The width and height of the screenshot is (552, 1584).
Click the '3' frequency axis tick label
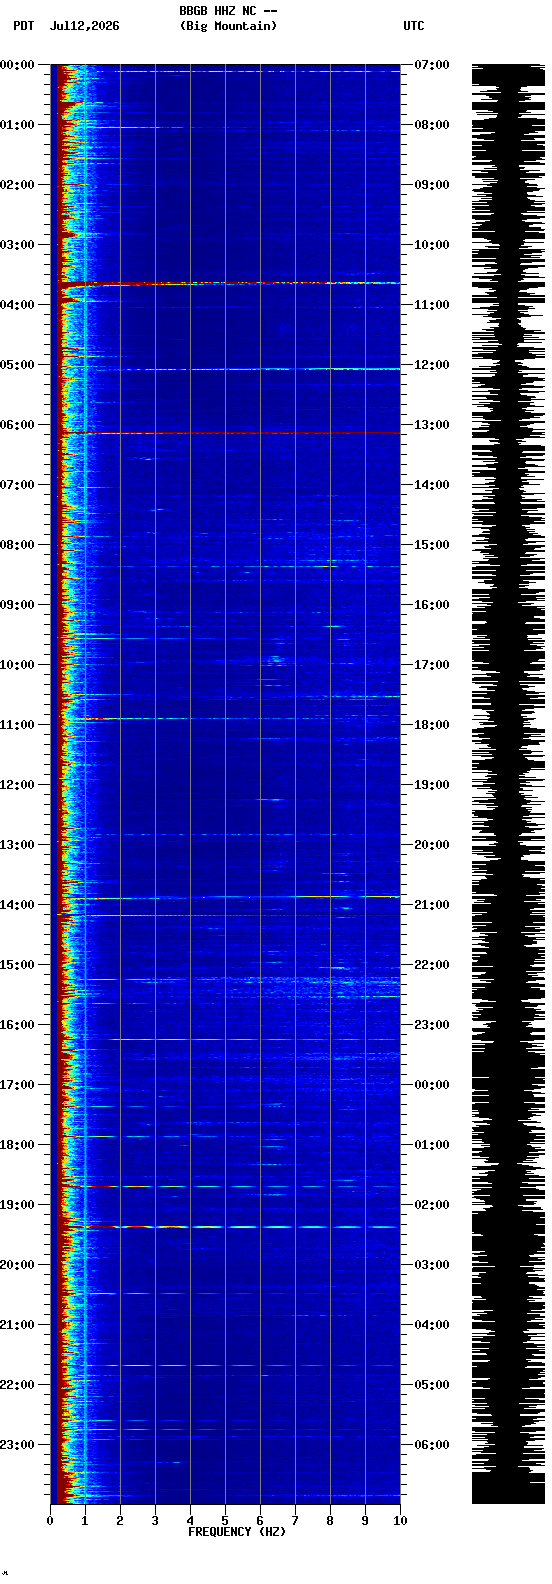pos(155,1521)
